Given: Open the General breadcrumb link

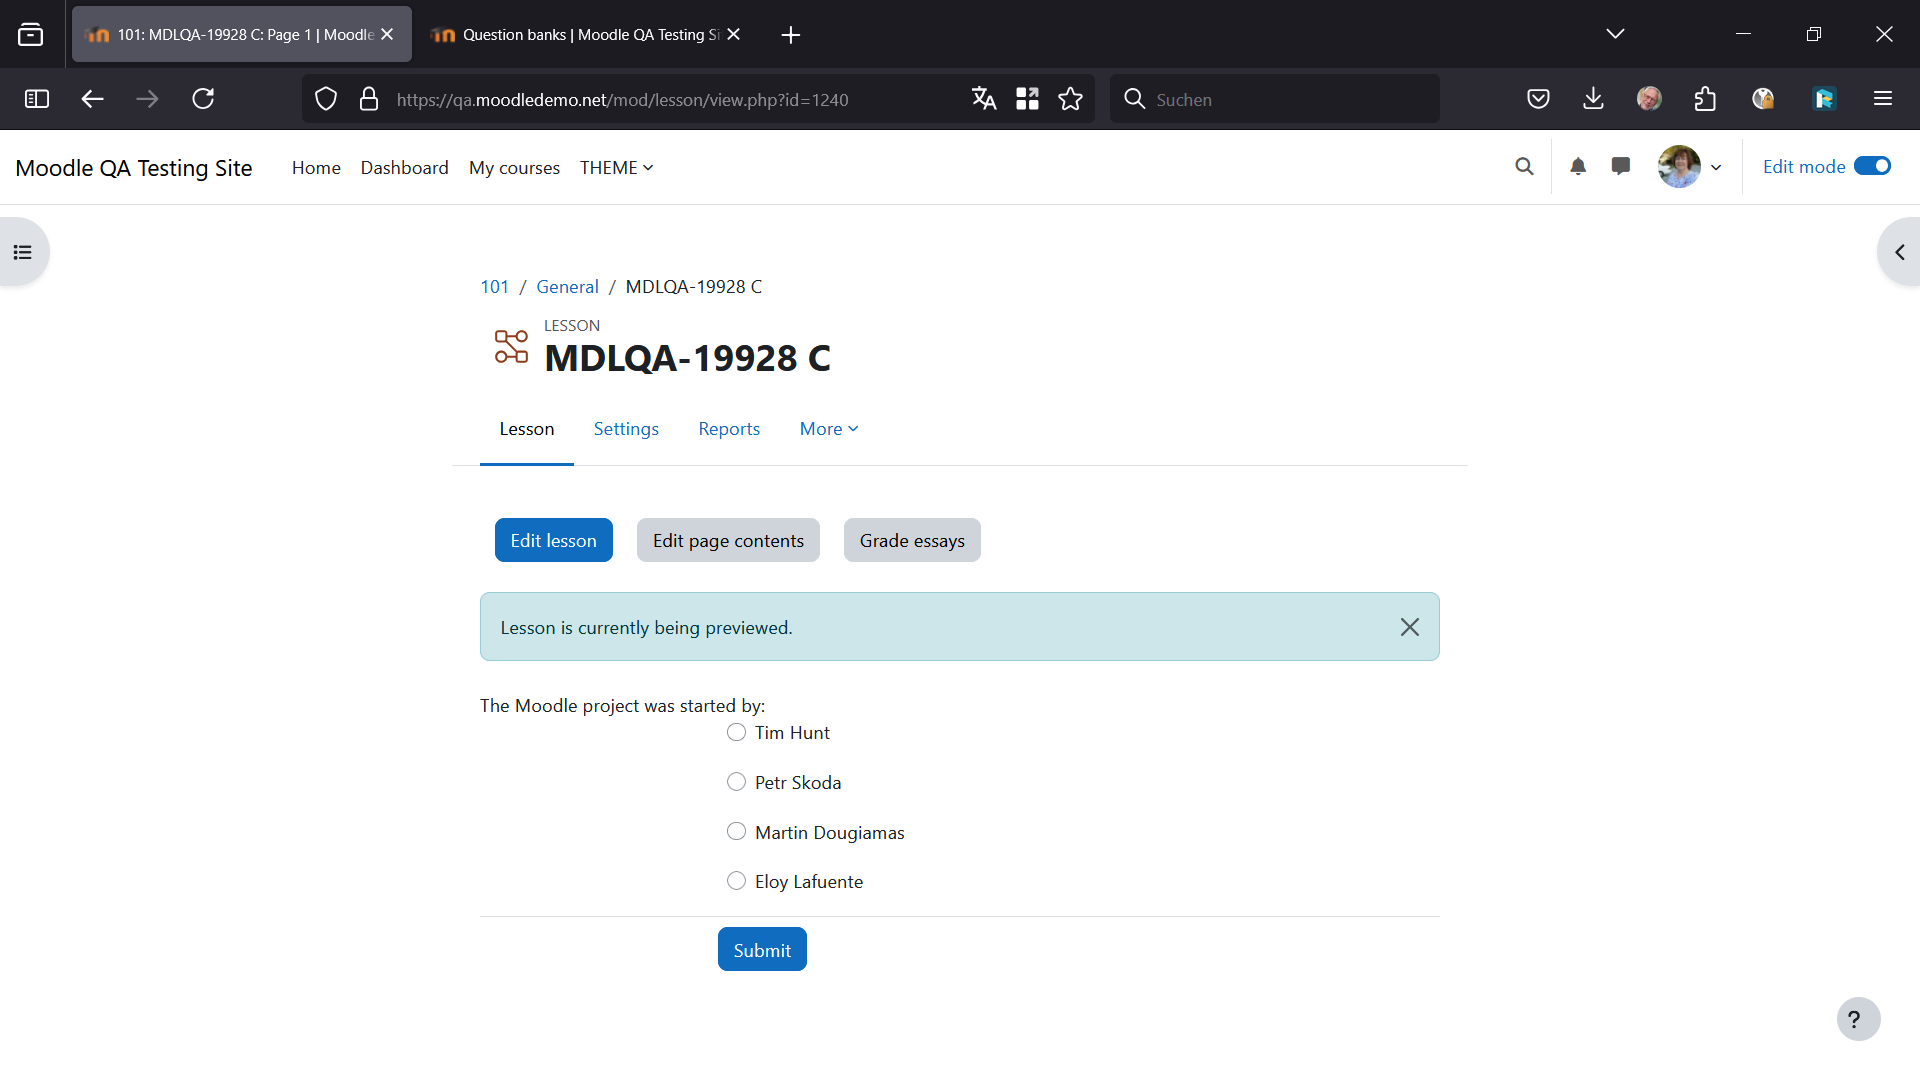Looking at the screenshot, I should coord(567,287).
